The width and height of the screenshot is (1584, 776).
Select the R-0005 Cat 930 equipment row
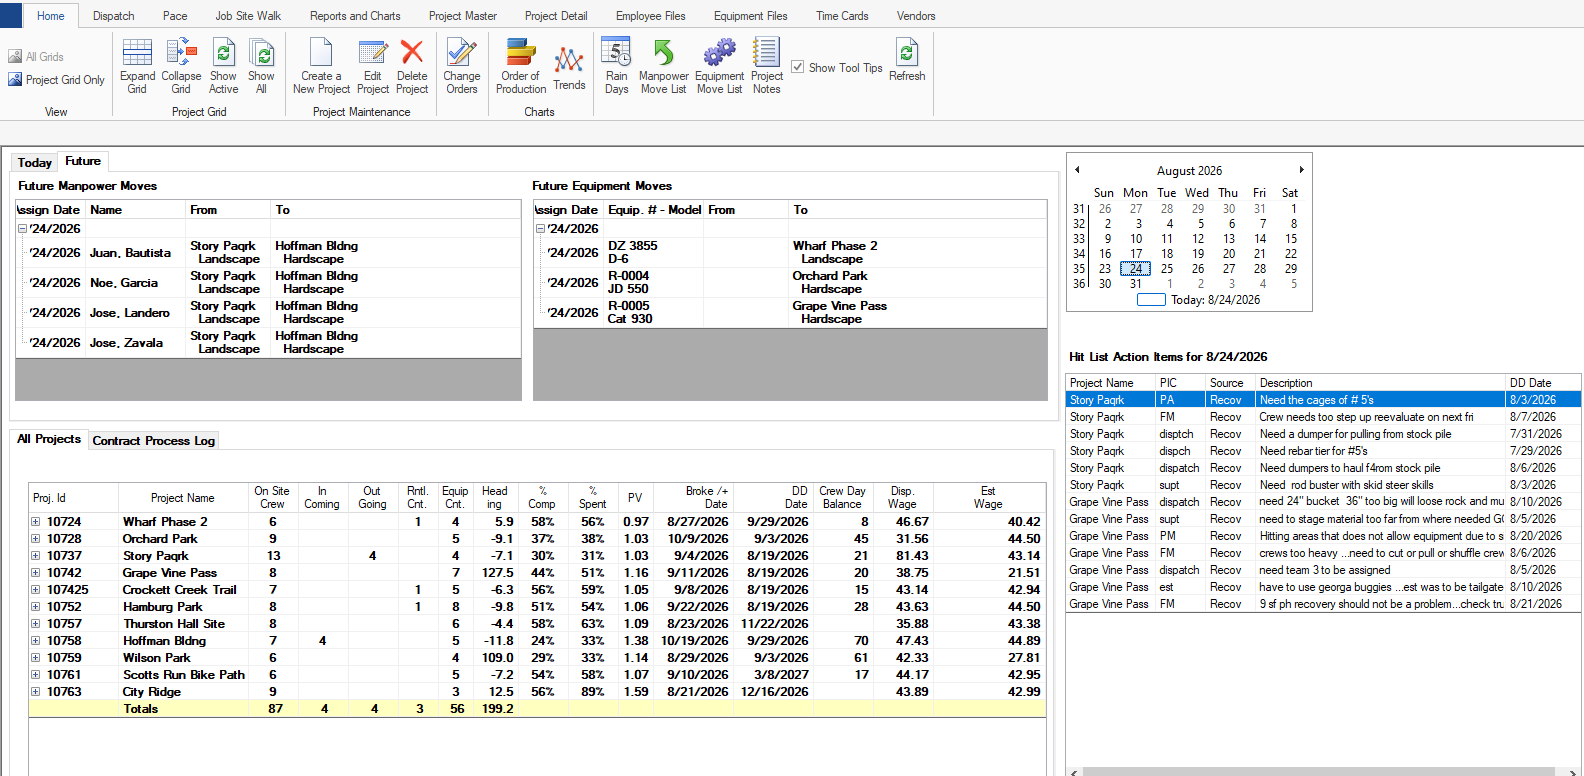pyautogui.click(x=790, y=313)
